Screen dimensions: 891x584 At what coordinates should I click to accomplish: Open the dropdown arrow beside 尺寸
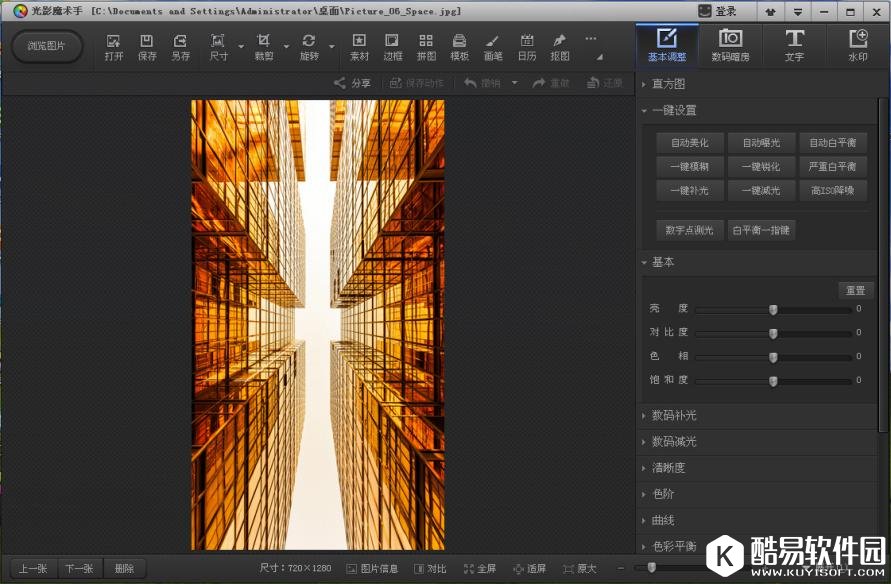(x=241, y=47)
